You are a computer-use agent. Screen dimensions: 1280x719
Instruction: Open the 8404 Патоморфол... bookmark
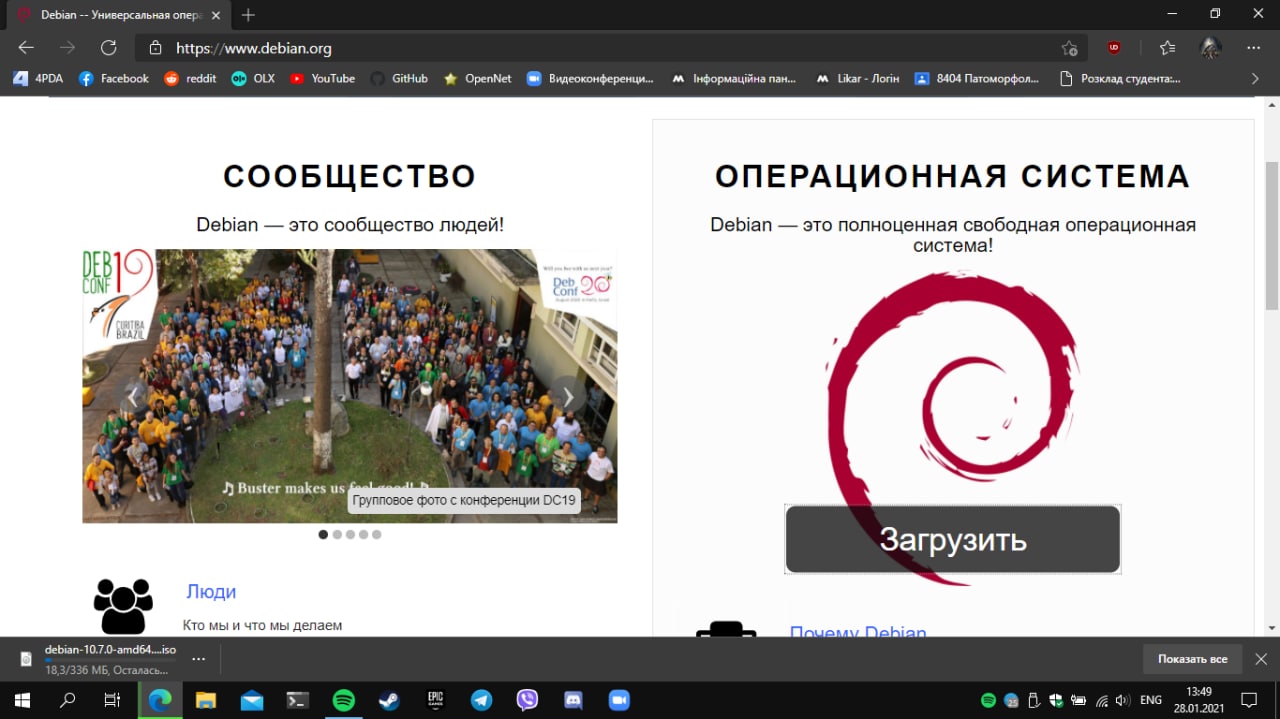pyautogui.click(x=977, y=78)
